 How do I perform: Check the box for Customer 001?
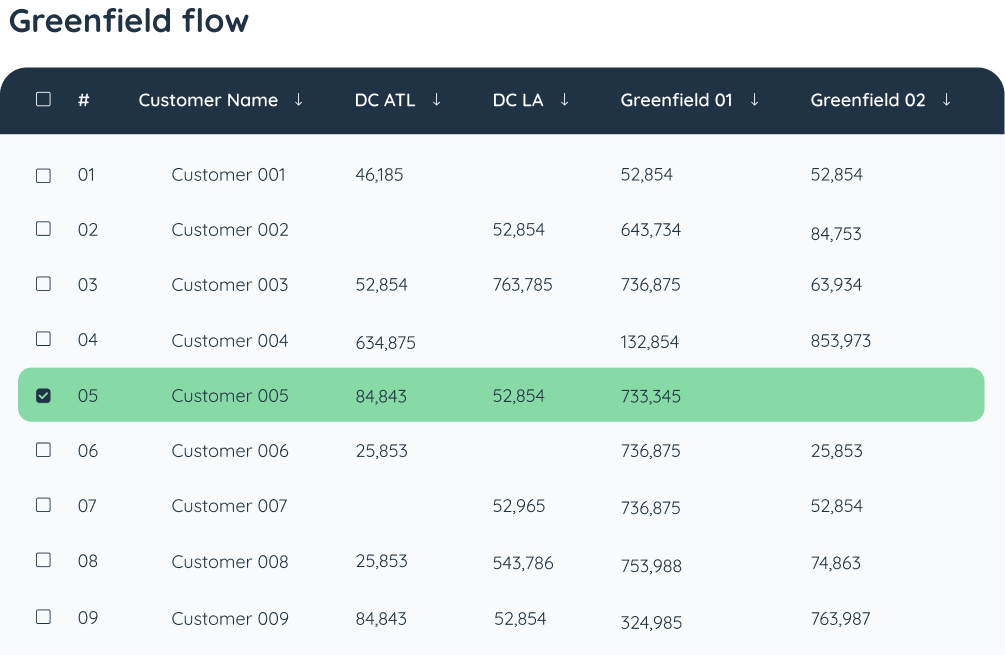pyautogui.click(x=43, y=175)
